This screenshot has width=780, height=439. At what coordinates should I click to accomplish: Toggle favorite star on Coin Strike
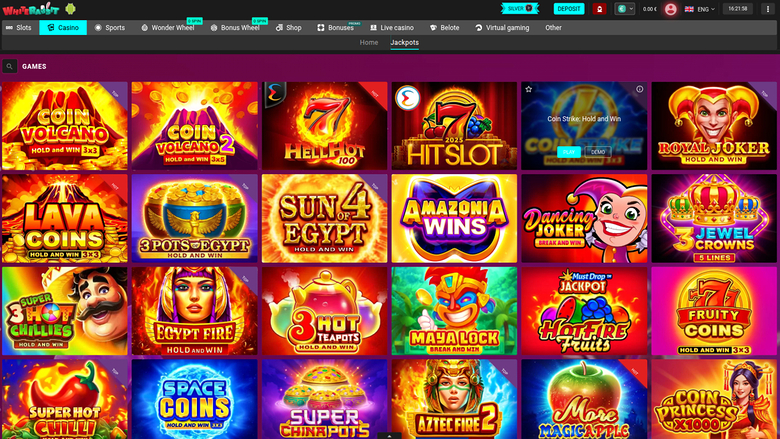[529, 89]
